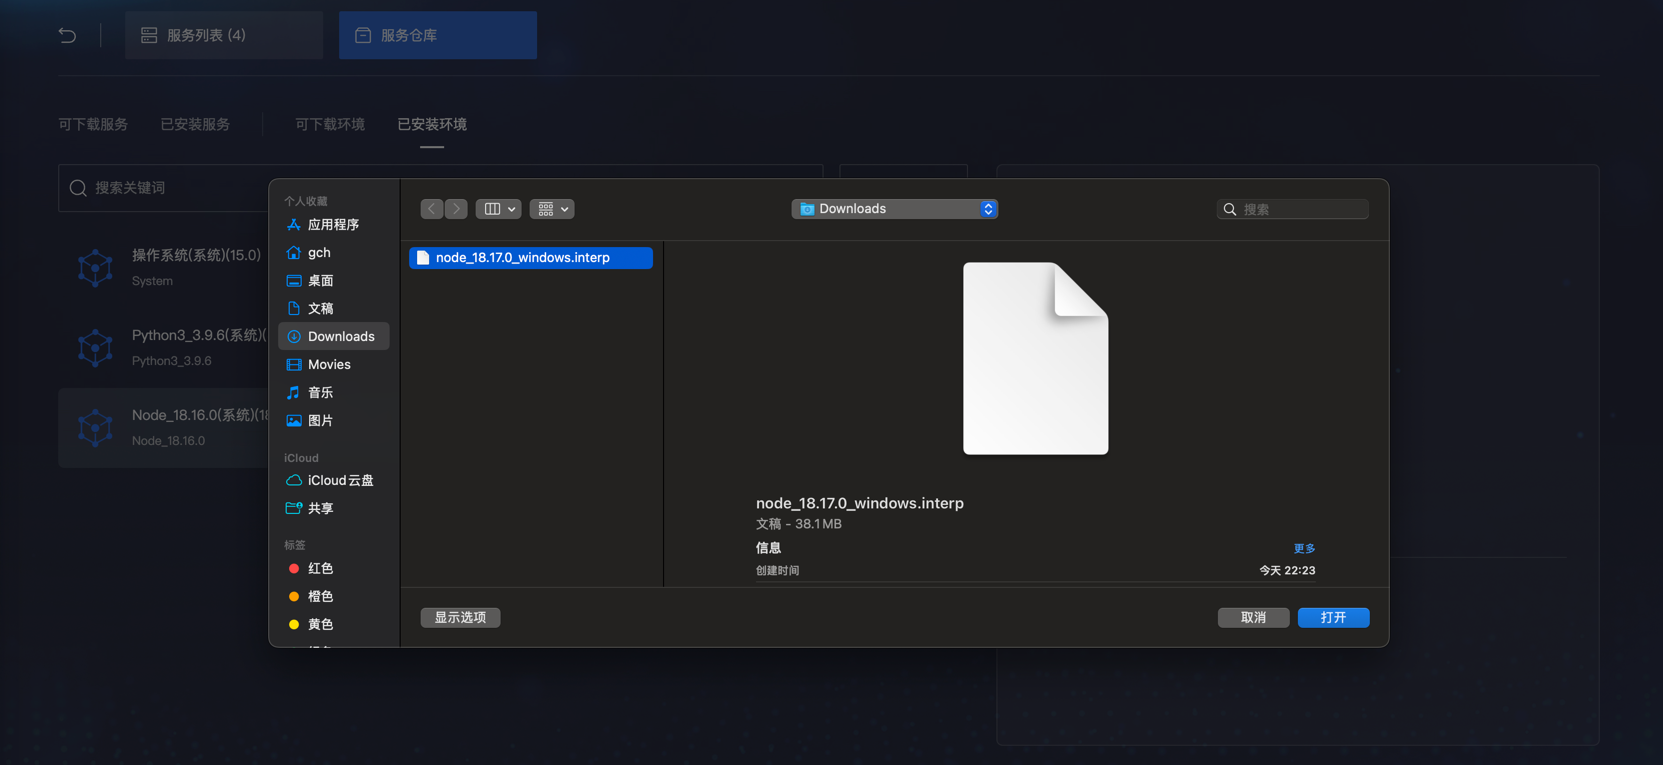Open 音乐 folder in sidebar

point(333,393)
